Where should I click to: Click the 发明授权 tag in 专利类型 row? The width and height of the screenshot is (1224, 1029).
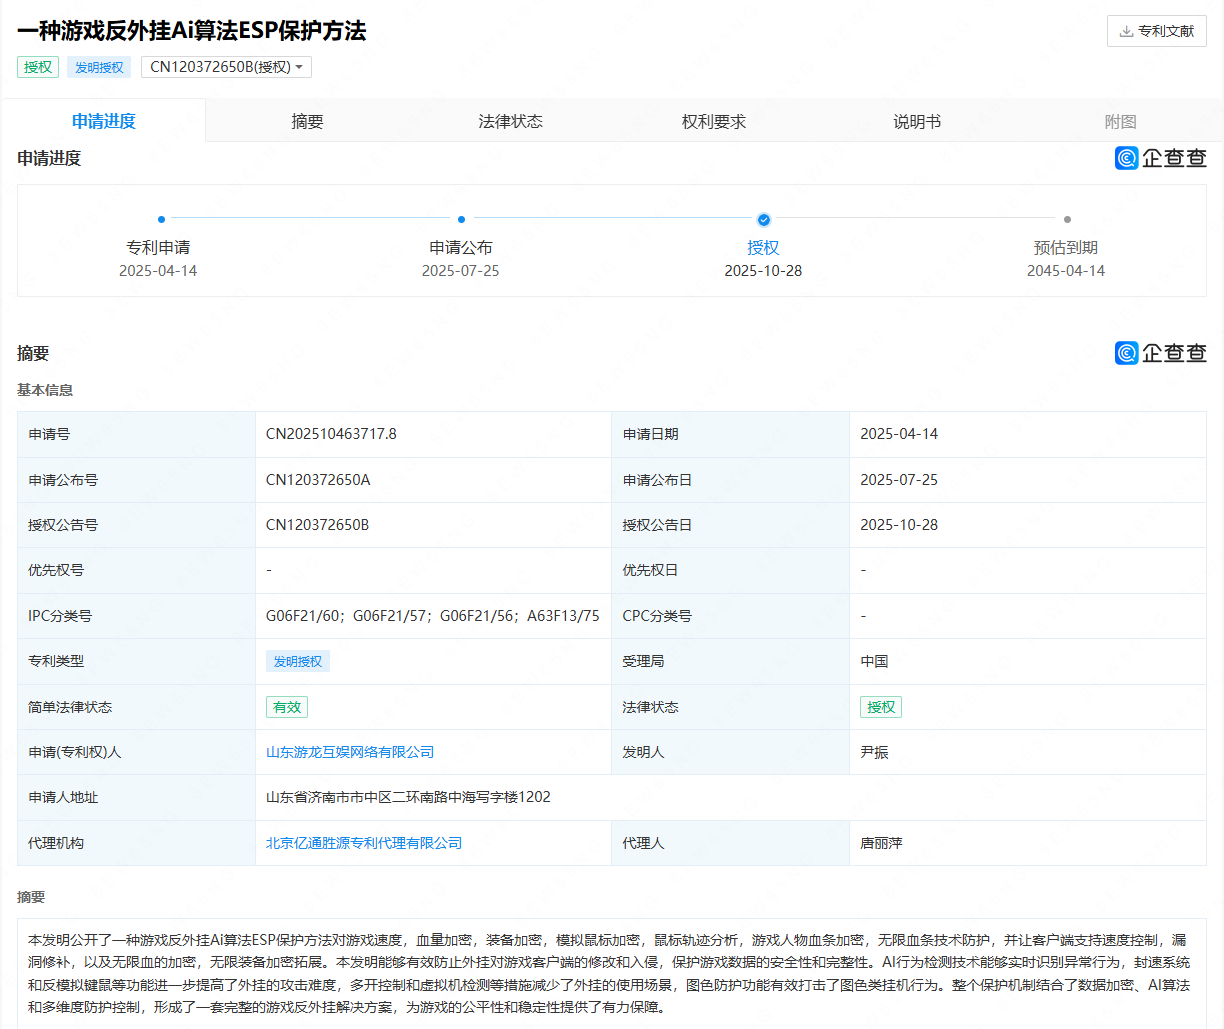[x=297, y=661]
